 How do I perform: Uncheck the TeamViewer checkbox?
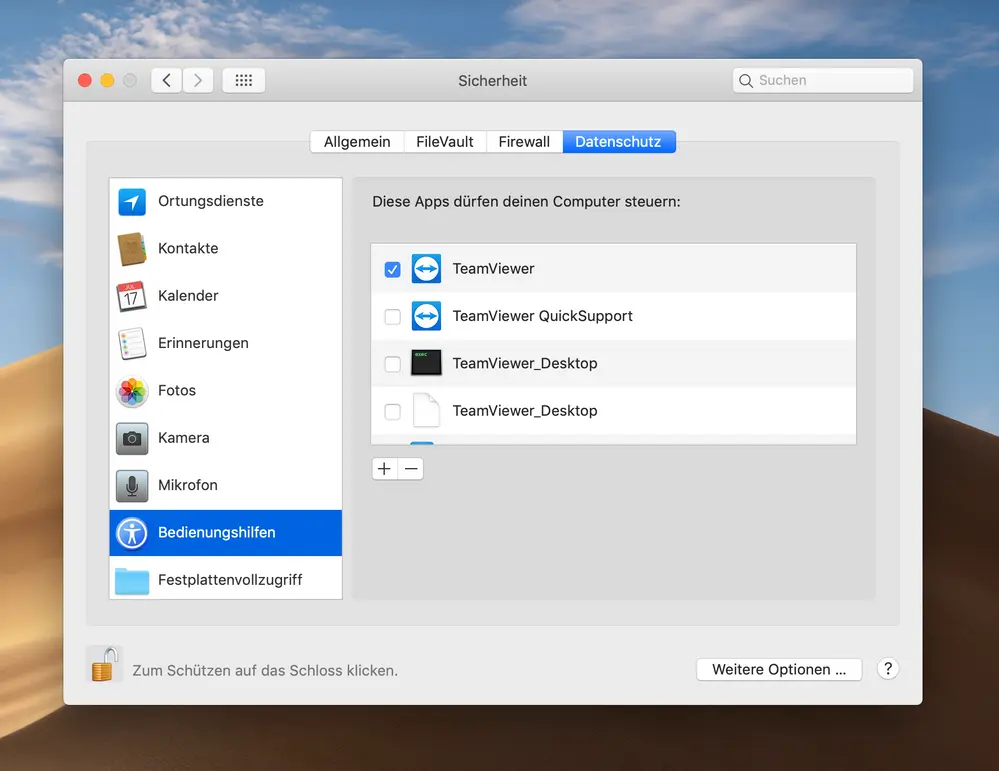392,270
